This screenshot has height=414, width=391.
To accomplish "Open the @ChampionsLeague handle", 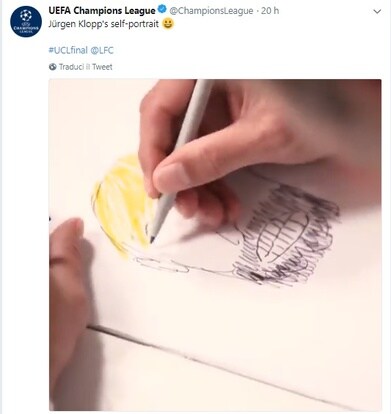I will pyautogui.click(x=211, y=11).
